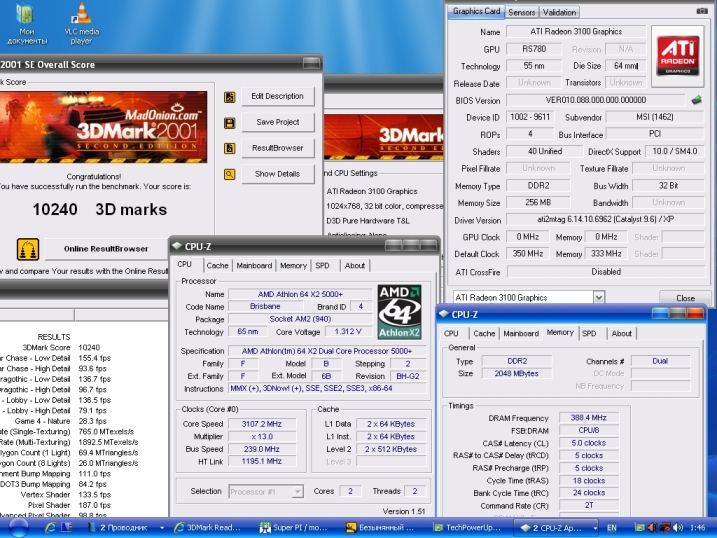
Task: Click the AMD Athlon 64 X2 logo
Action: tap(399, 312)
